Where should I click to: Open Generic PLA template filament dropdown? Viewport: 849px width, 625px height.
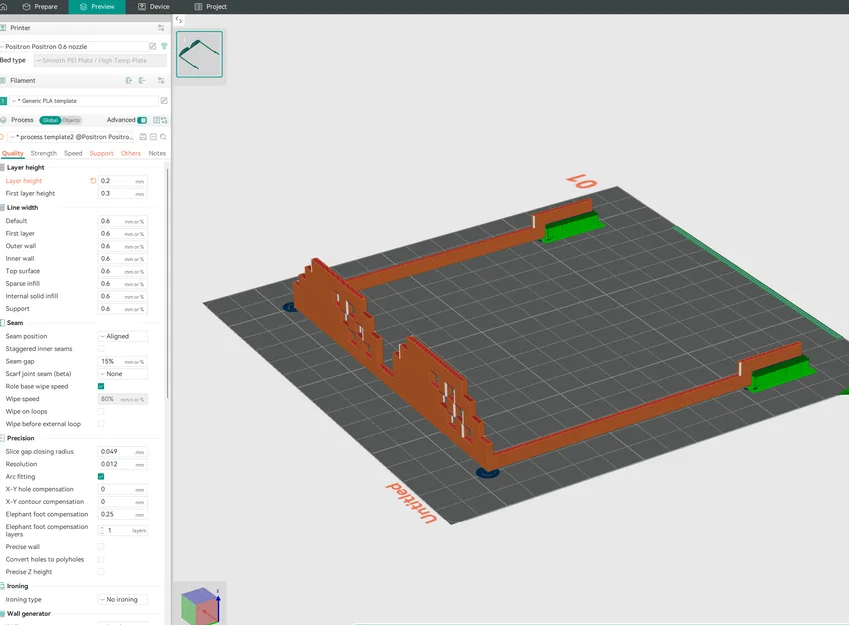(x=84, y=101)
